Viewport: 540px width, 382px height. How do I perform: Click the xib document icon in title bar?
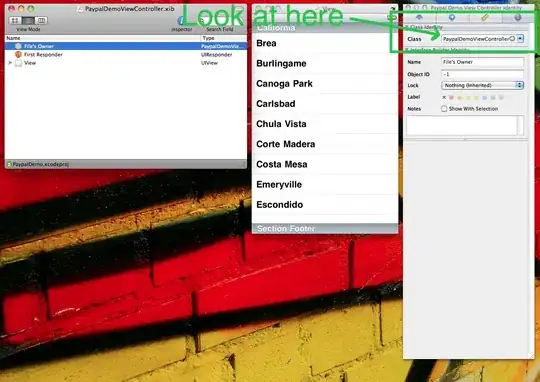[x=80, y=9]
